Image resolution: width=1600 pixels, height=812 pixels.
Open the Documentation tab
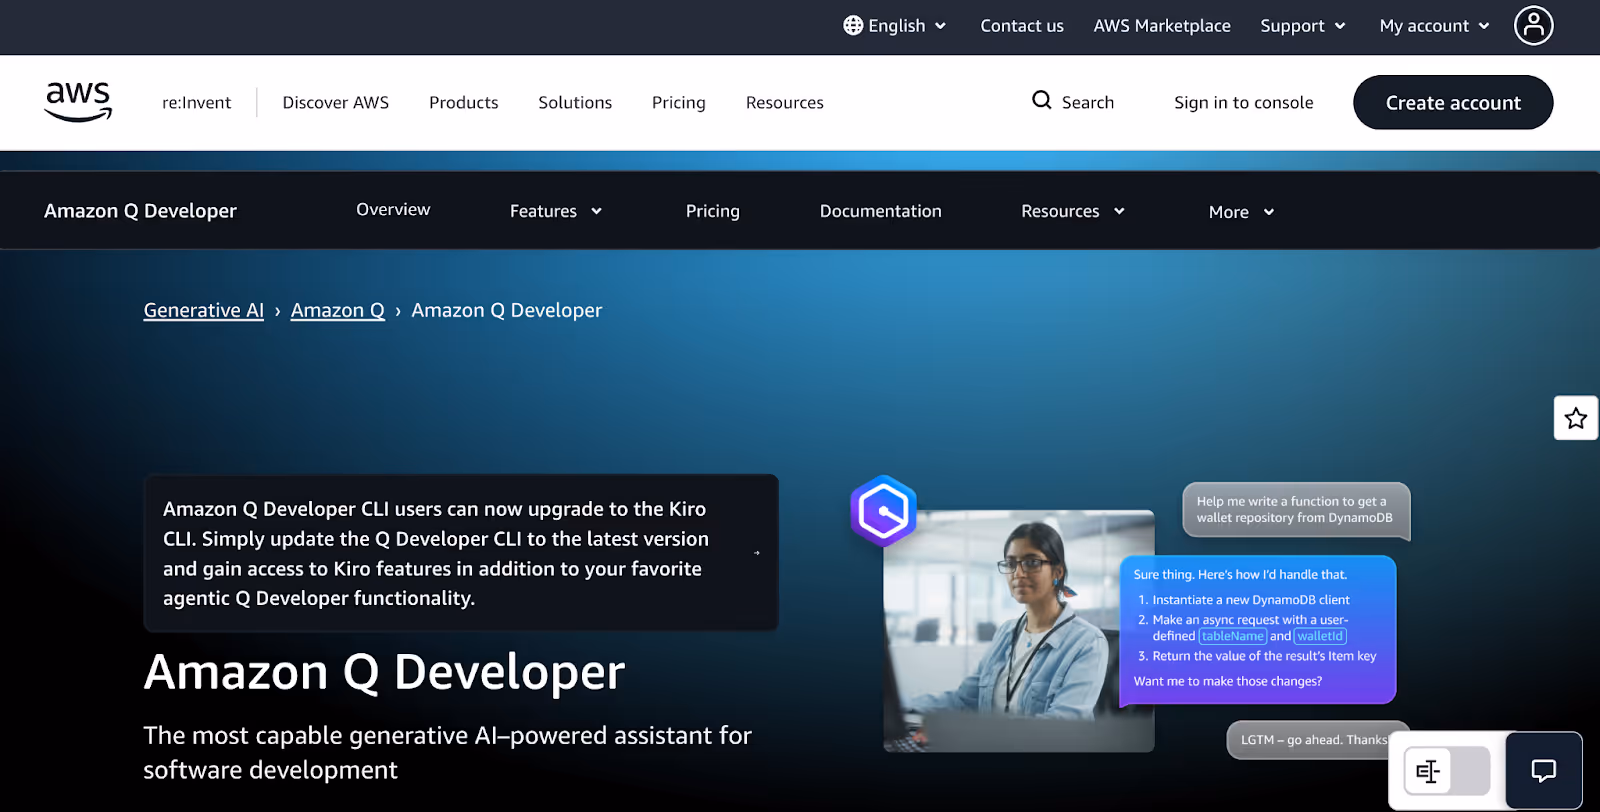(x=880, y=211)
